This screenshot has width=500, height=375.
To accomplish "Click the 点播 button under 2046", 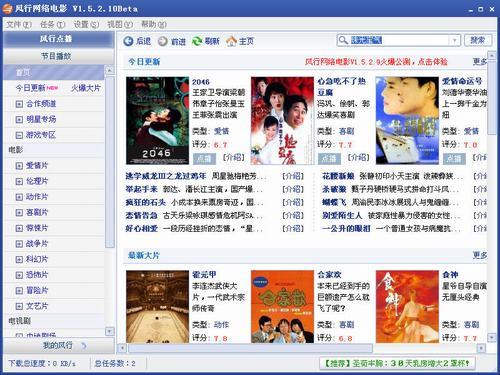I will pos(204,158).
